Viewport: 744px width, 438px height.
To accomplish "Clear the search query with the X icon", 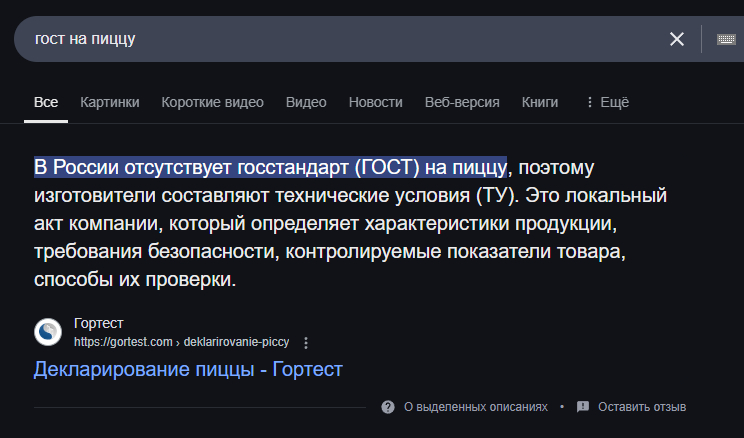I will pyautogui.click(x=677, y=39).
